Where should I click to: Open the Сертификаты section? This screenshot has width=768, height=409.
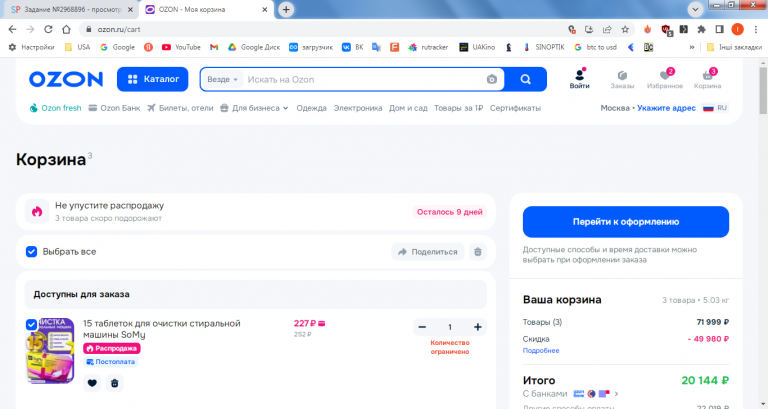515,108
